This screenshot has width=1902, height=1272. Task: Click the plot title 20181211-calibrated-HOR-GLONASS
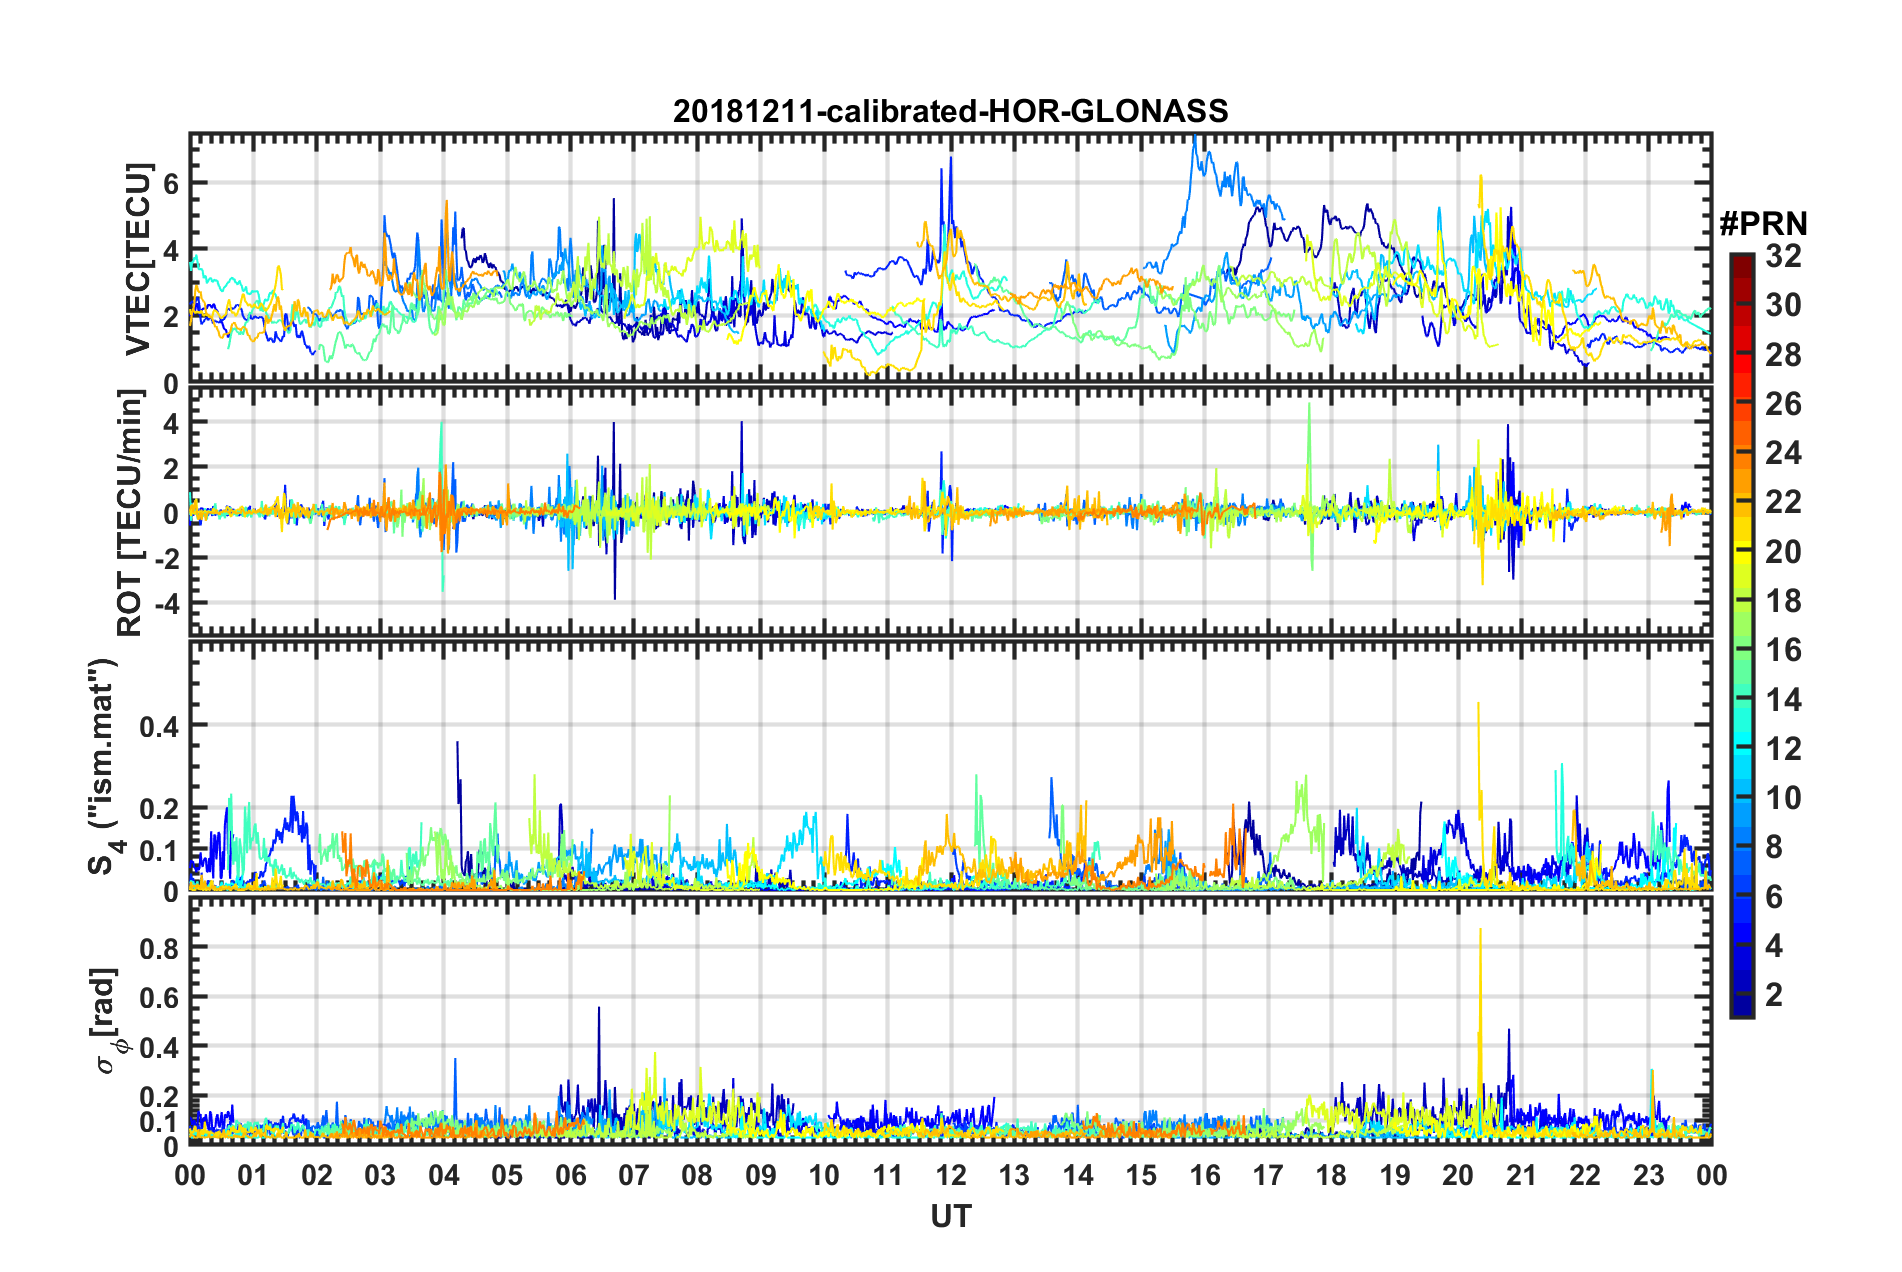point(950,111)
